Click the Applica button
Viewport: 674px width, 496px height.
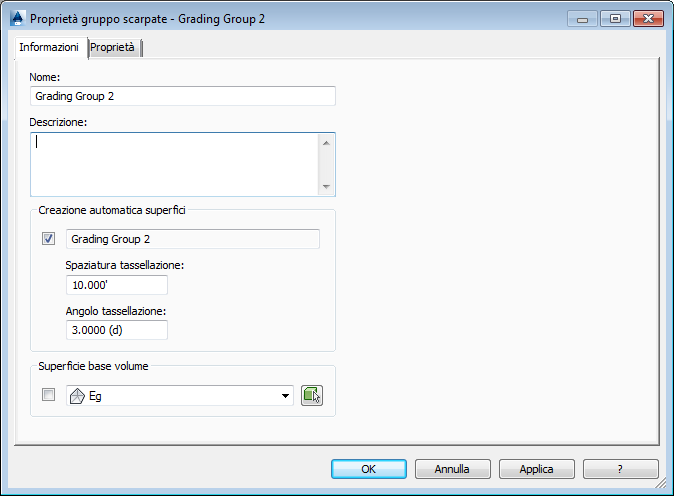click(x=537, y=468)
